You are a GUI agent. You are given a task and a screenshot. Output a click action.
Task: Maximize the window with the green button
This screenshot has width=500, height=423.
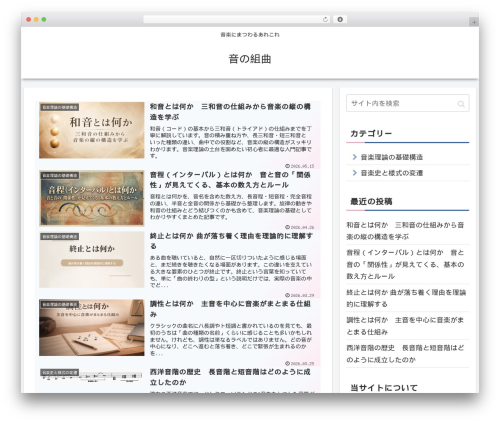pyautogui.click(x=44, y=19)
